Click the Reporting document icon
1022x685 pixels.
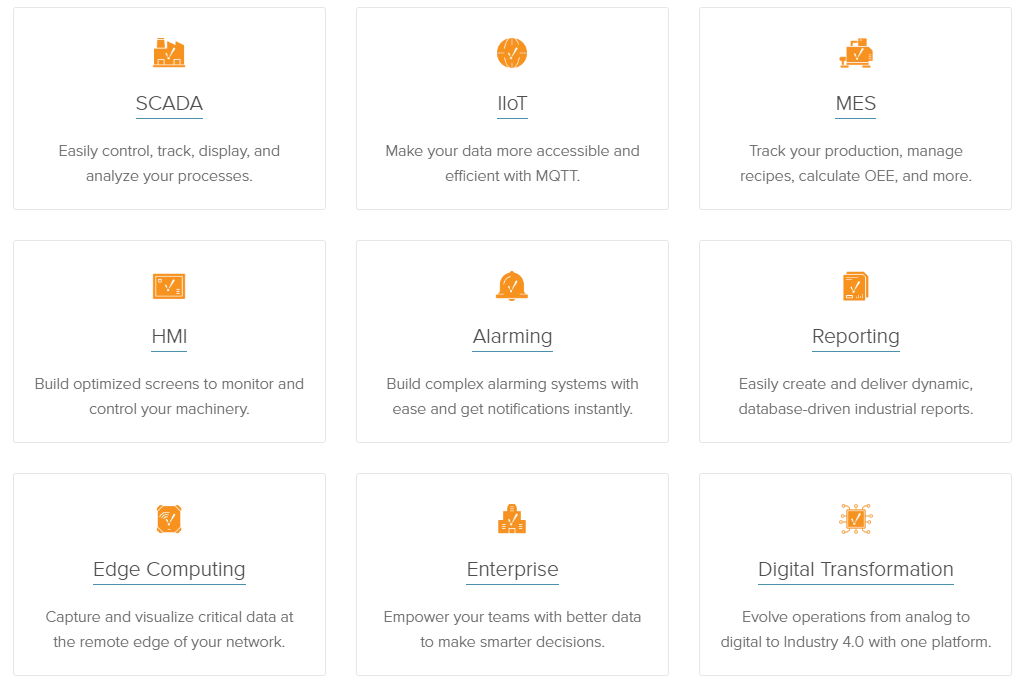[x=856, y=286]
